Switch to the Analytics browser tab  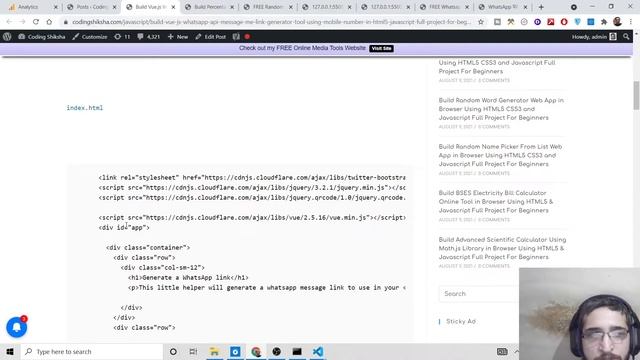[x=28, y=7]
